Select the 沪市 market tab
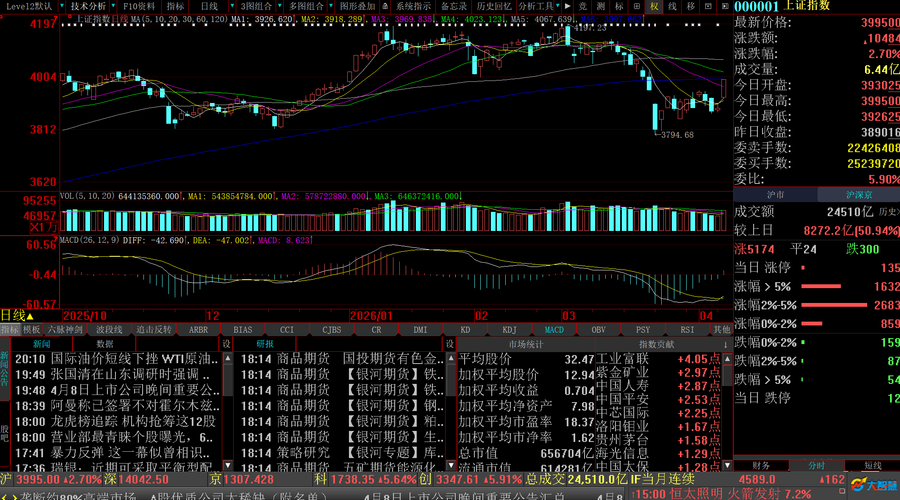 tap(775, 195)
